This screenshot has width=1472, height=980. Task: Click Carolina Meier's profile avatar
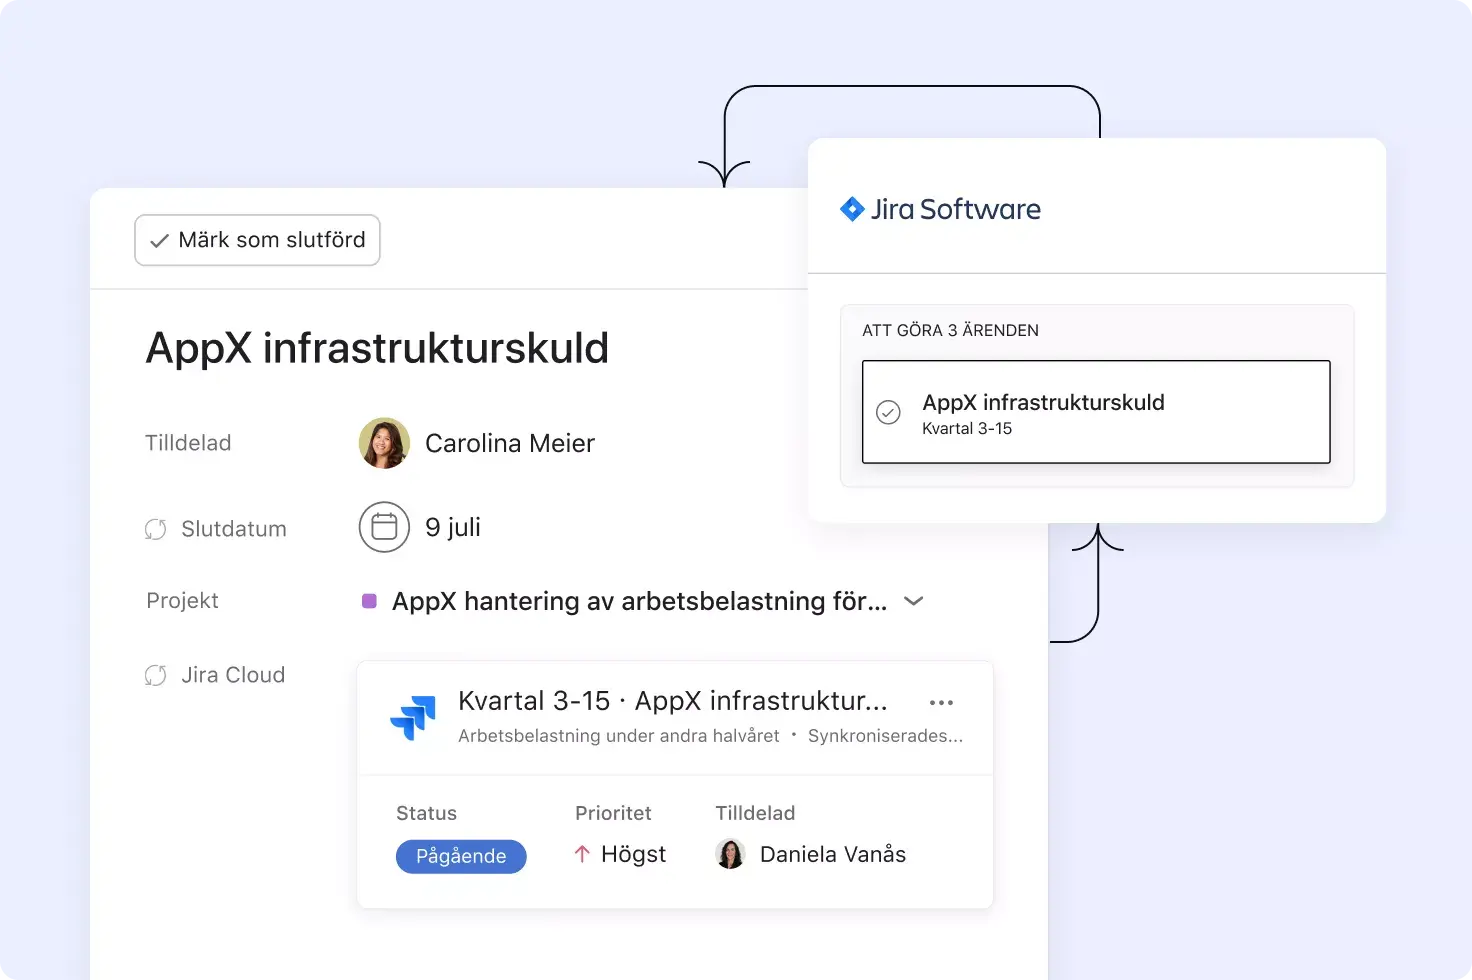click(x=384, y=442)
